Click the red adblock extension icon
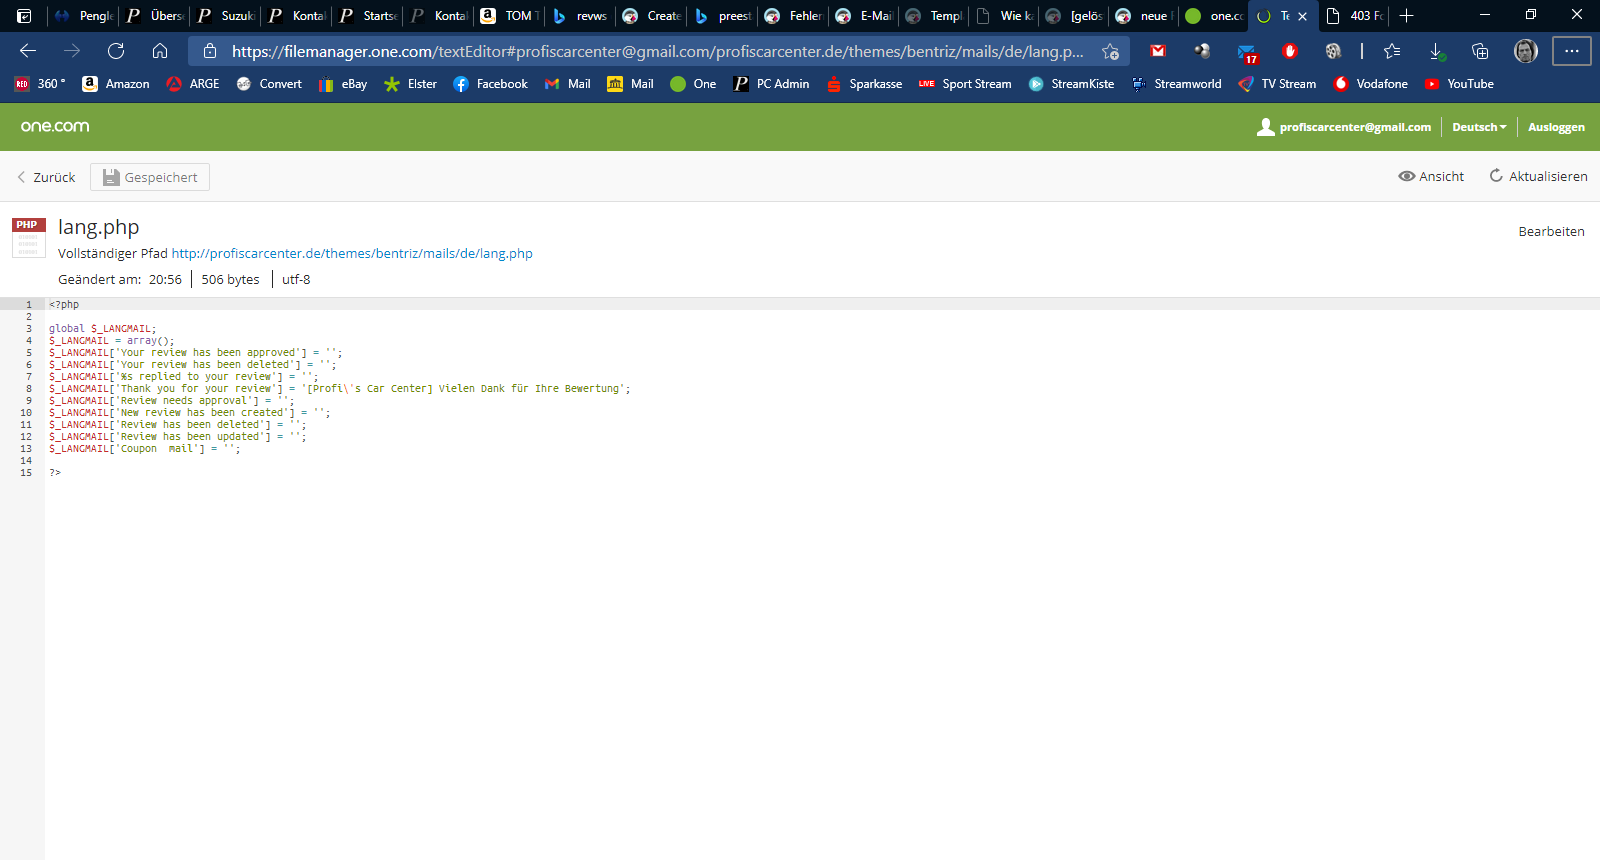 1290,51
